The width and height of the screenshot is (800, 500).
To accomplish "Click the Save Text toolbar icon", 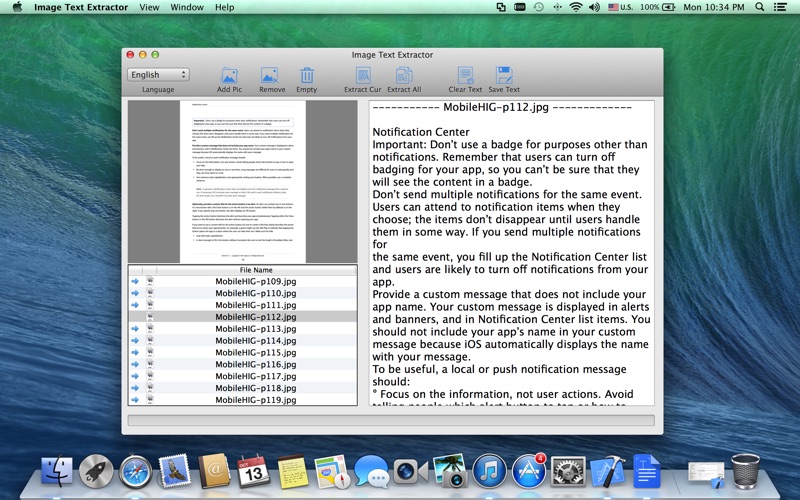I will [x=504, y=76].
